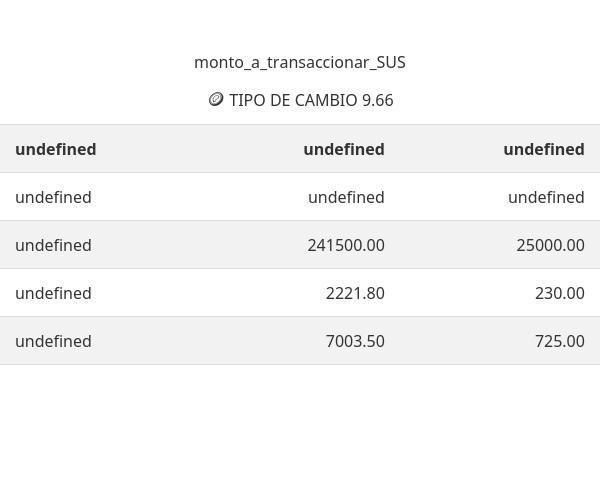
Task: Click the right cell of the all-undefined body row
Action: coord(546,197)
